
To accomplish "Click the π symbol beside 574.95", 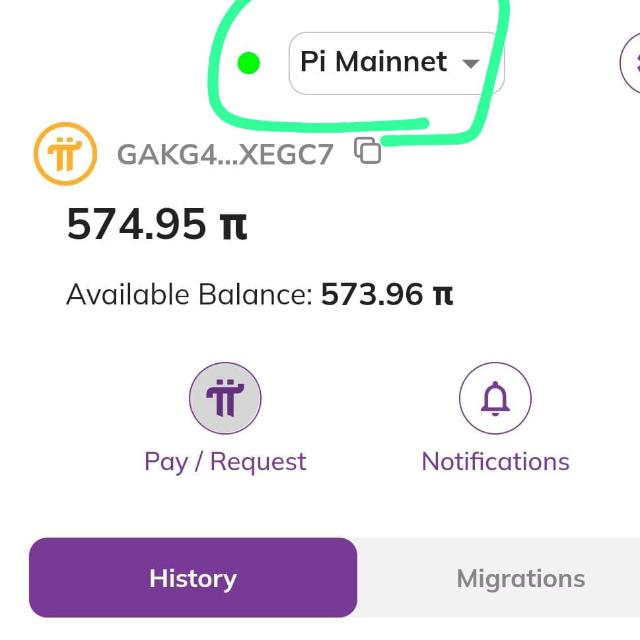I will coord(233,224).
